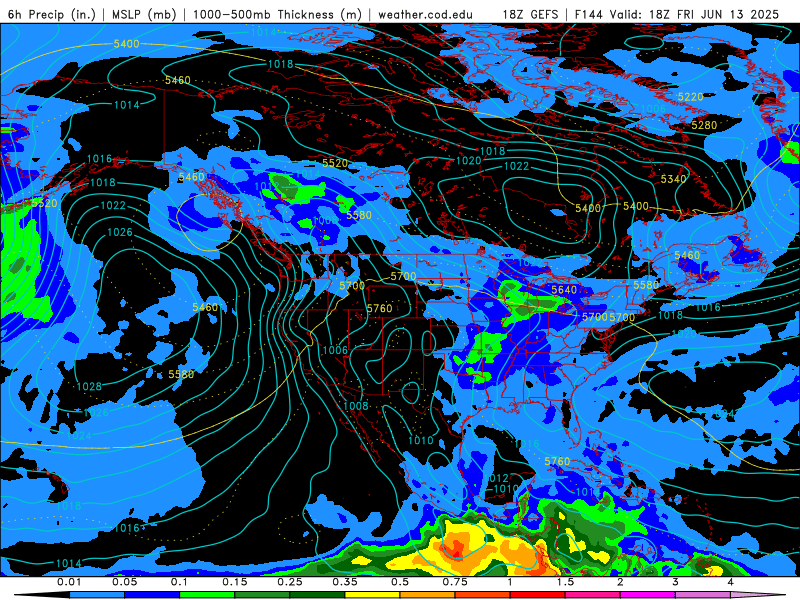Select the "MSLP (mb)" header label
Viewport: 800px width, 600px height.
[144, 14]
